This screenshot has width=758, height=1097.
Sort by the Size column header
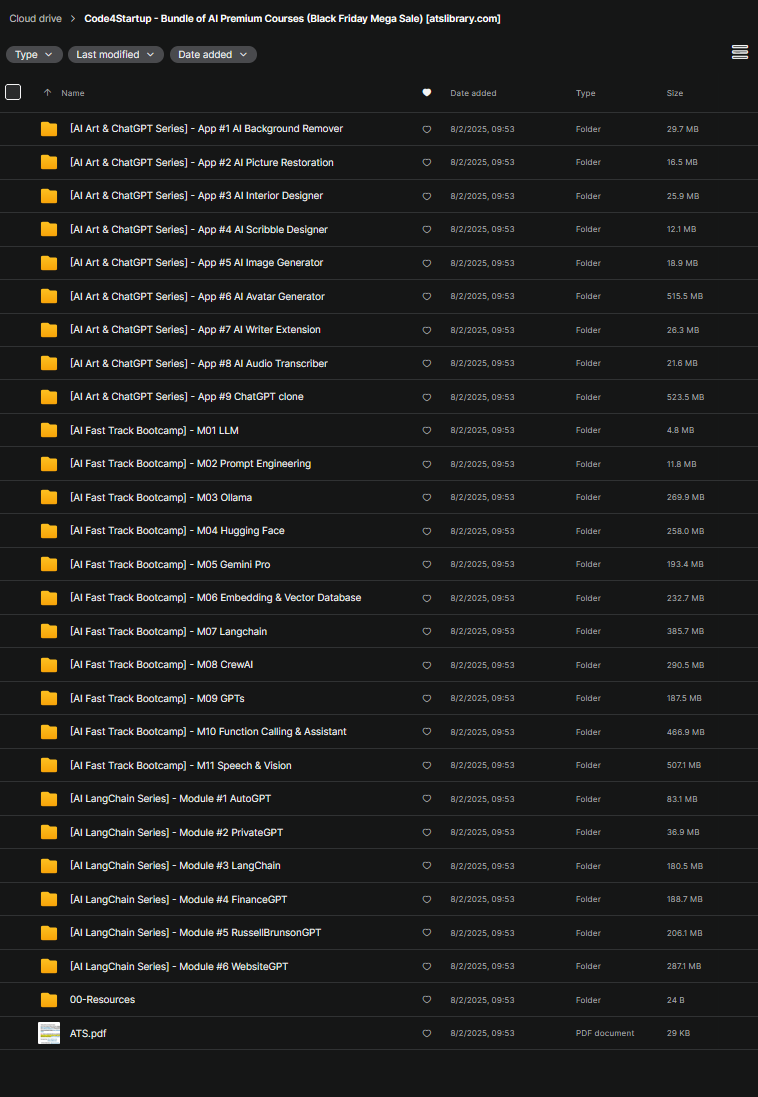675,93
